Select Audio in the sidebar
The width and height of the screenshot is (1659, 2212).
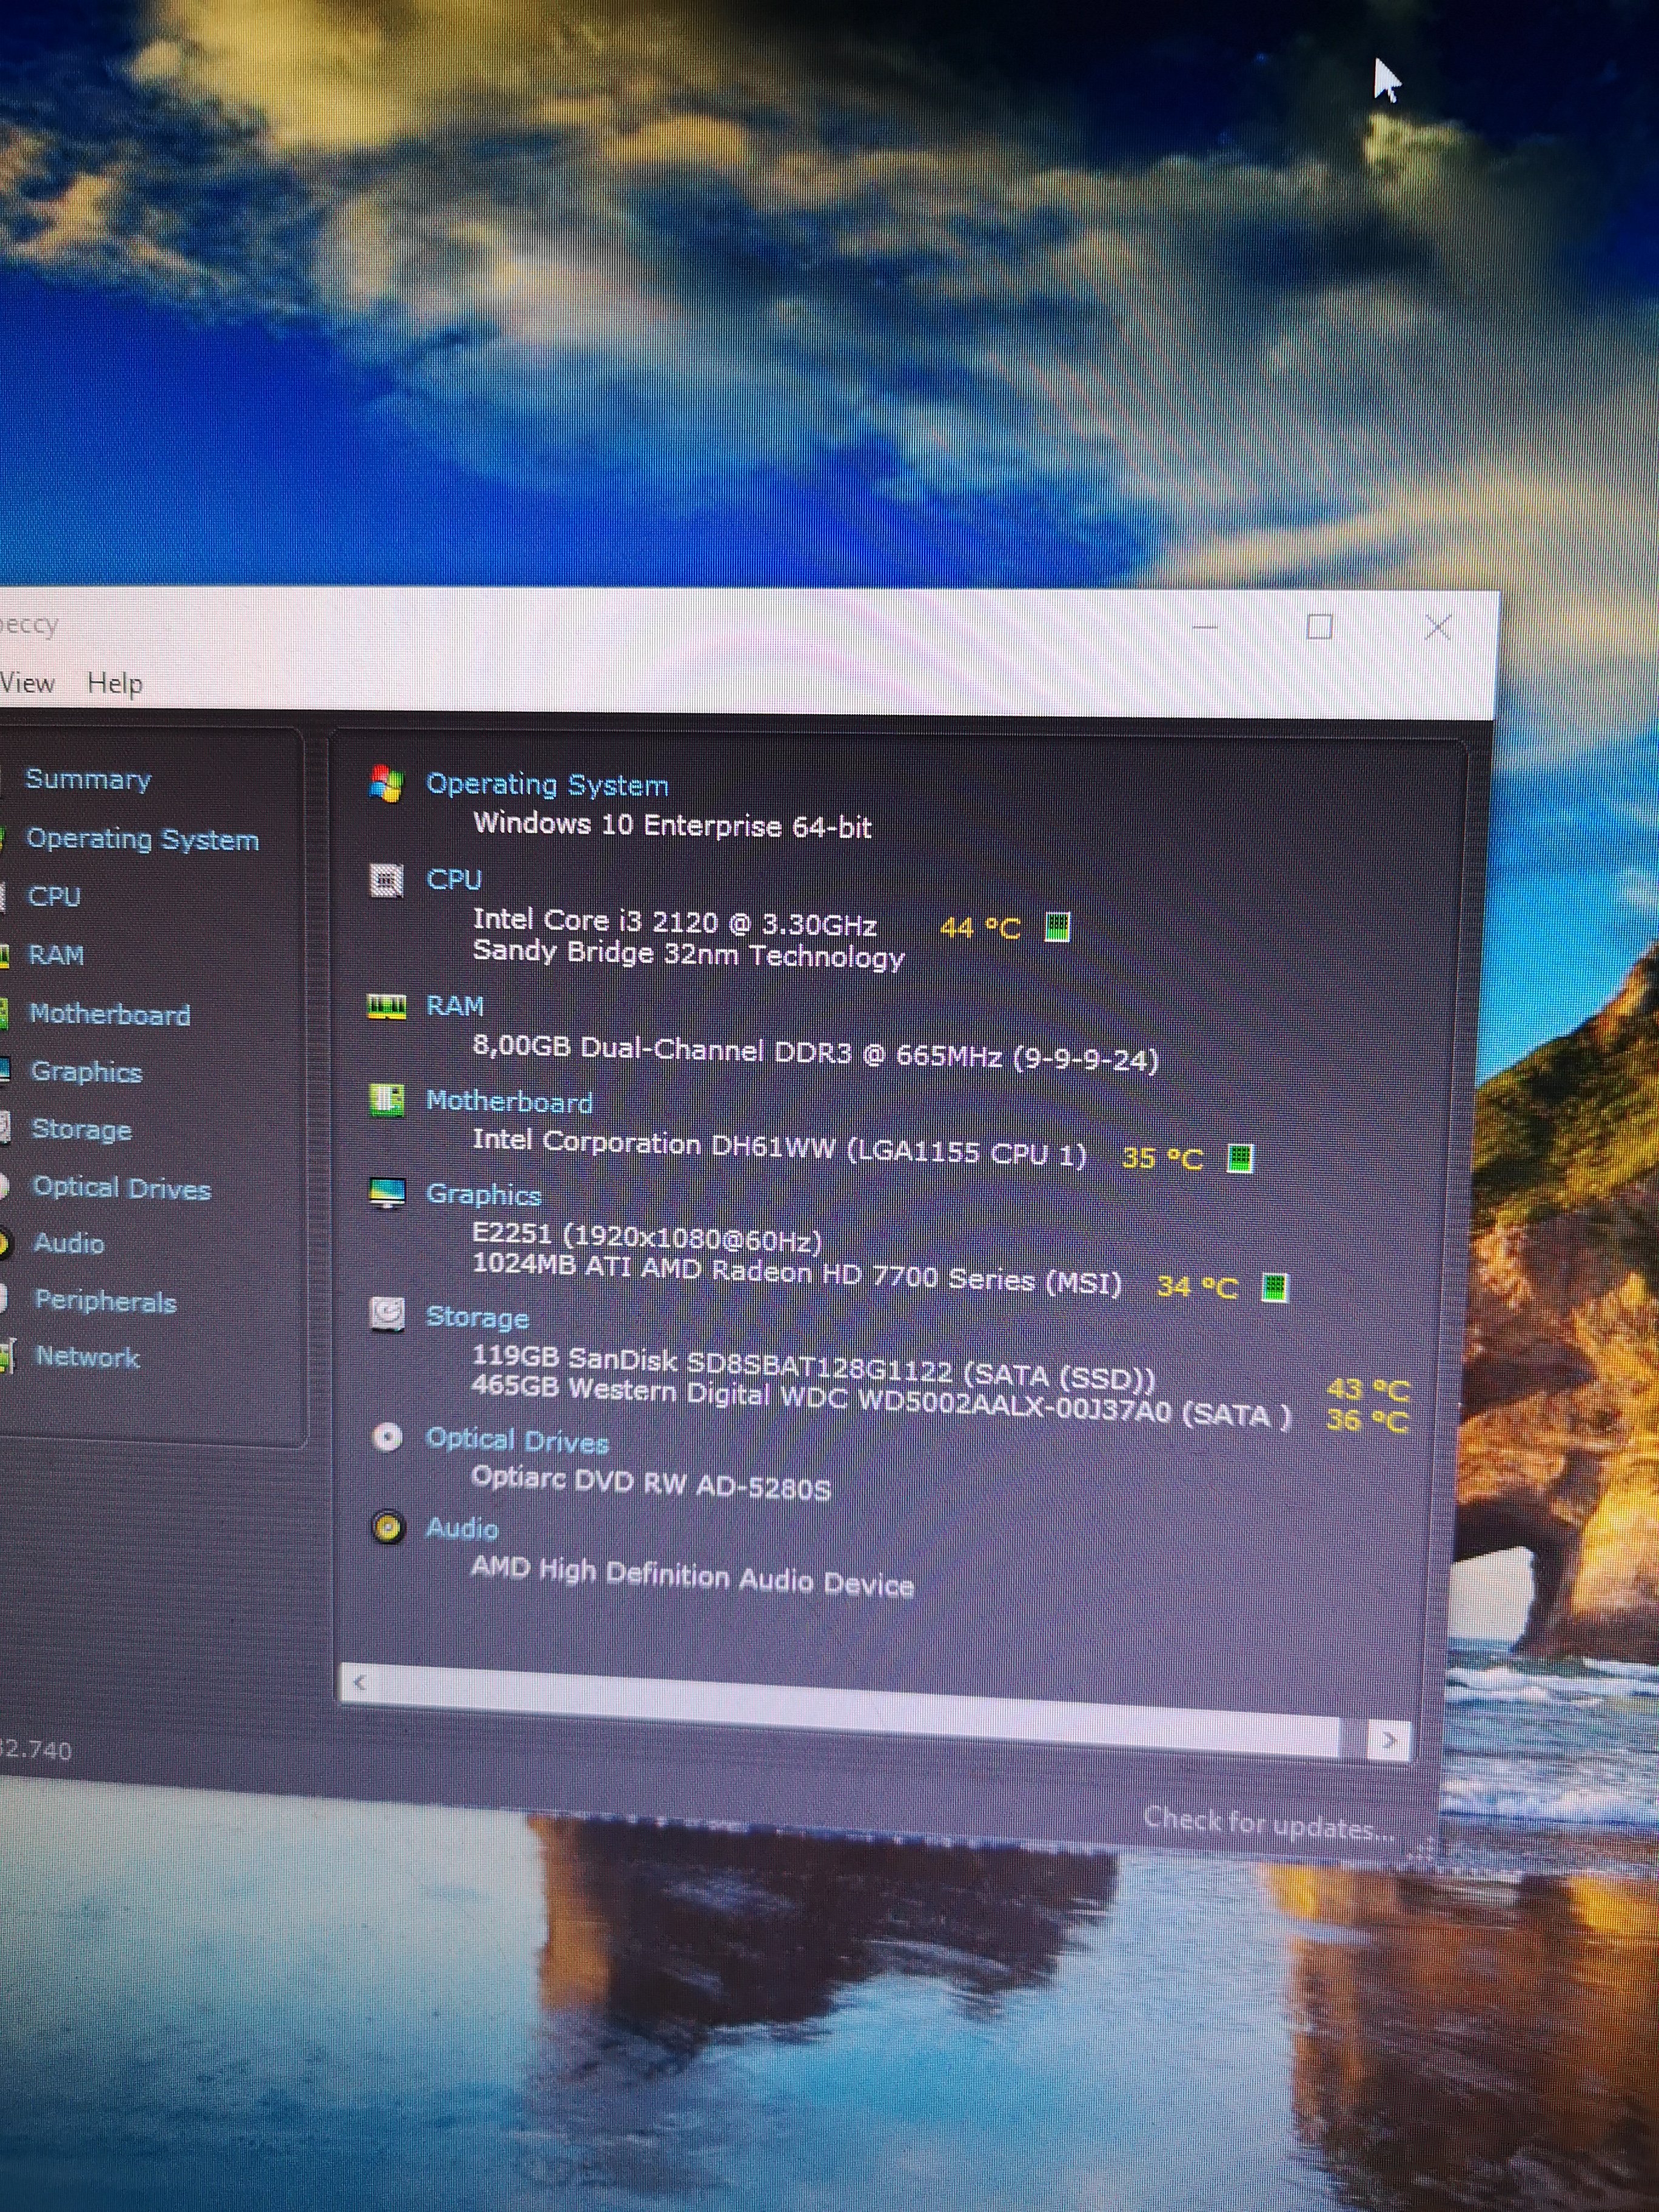69,1243
